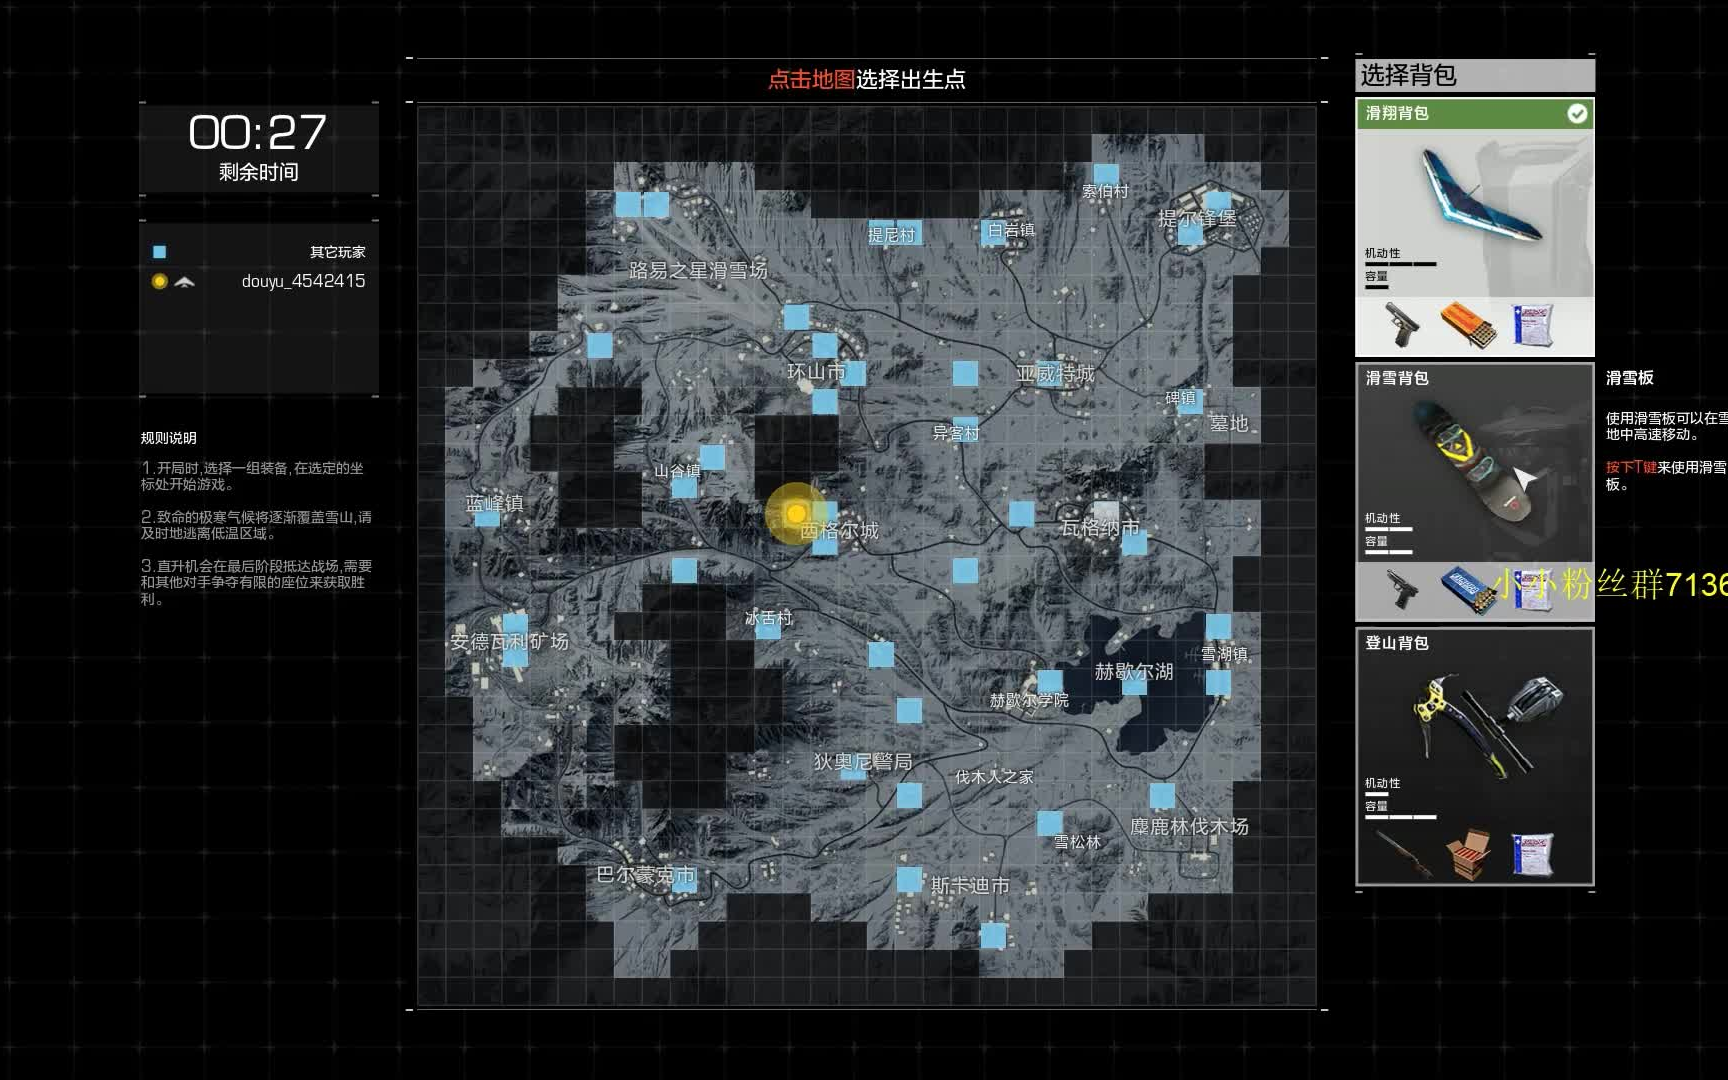Click the orange ammo box in 滑翔背包
The width and height of the screenshot is (1728, 1080).
point(1468,325)
